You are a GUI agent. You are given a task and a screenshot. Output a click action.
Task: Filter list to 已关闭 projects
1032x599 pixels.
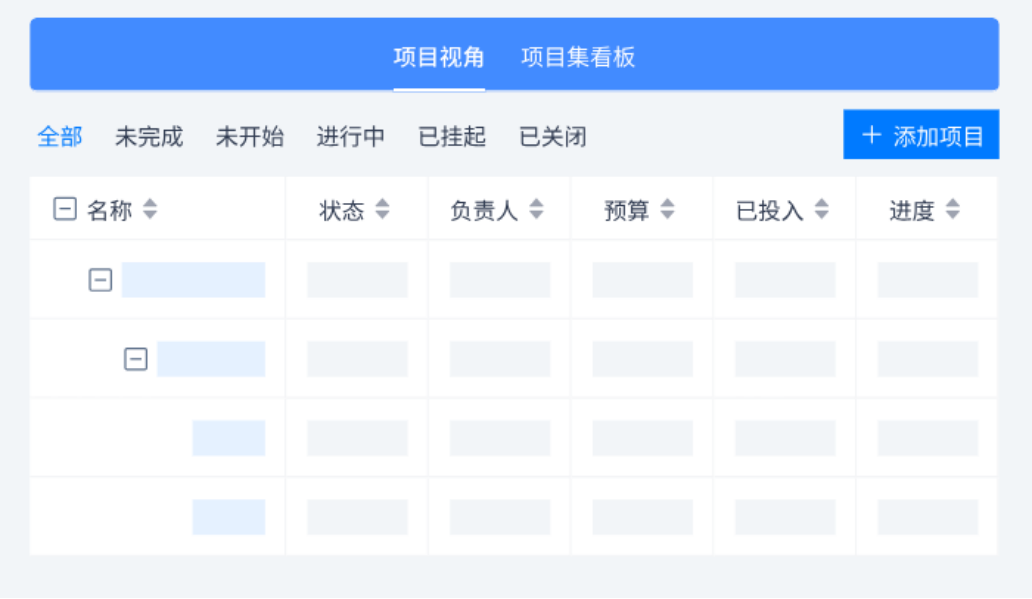pos(553,137)
